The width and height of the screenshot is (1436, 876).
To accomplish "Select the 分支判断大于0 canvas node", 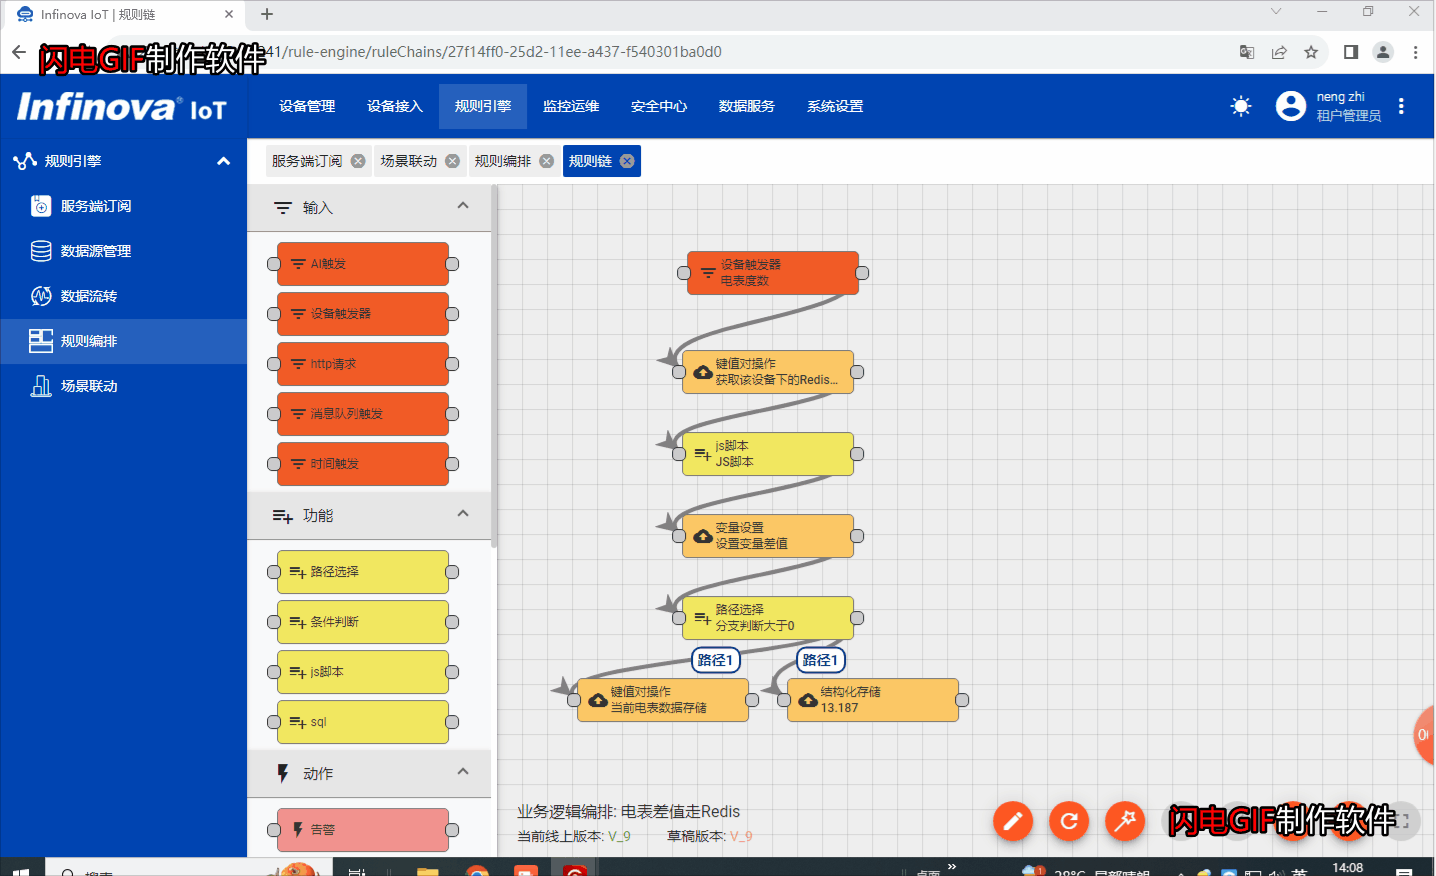I will [768, 618].
